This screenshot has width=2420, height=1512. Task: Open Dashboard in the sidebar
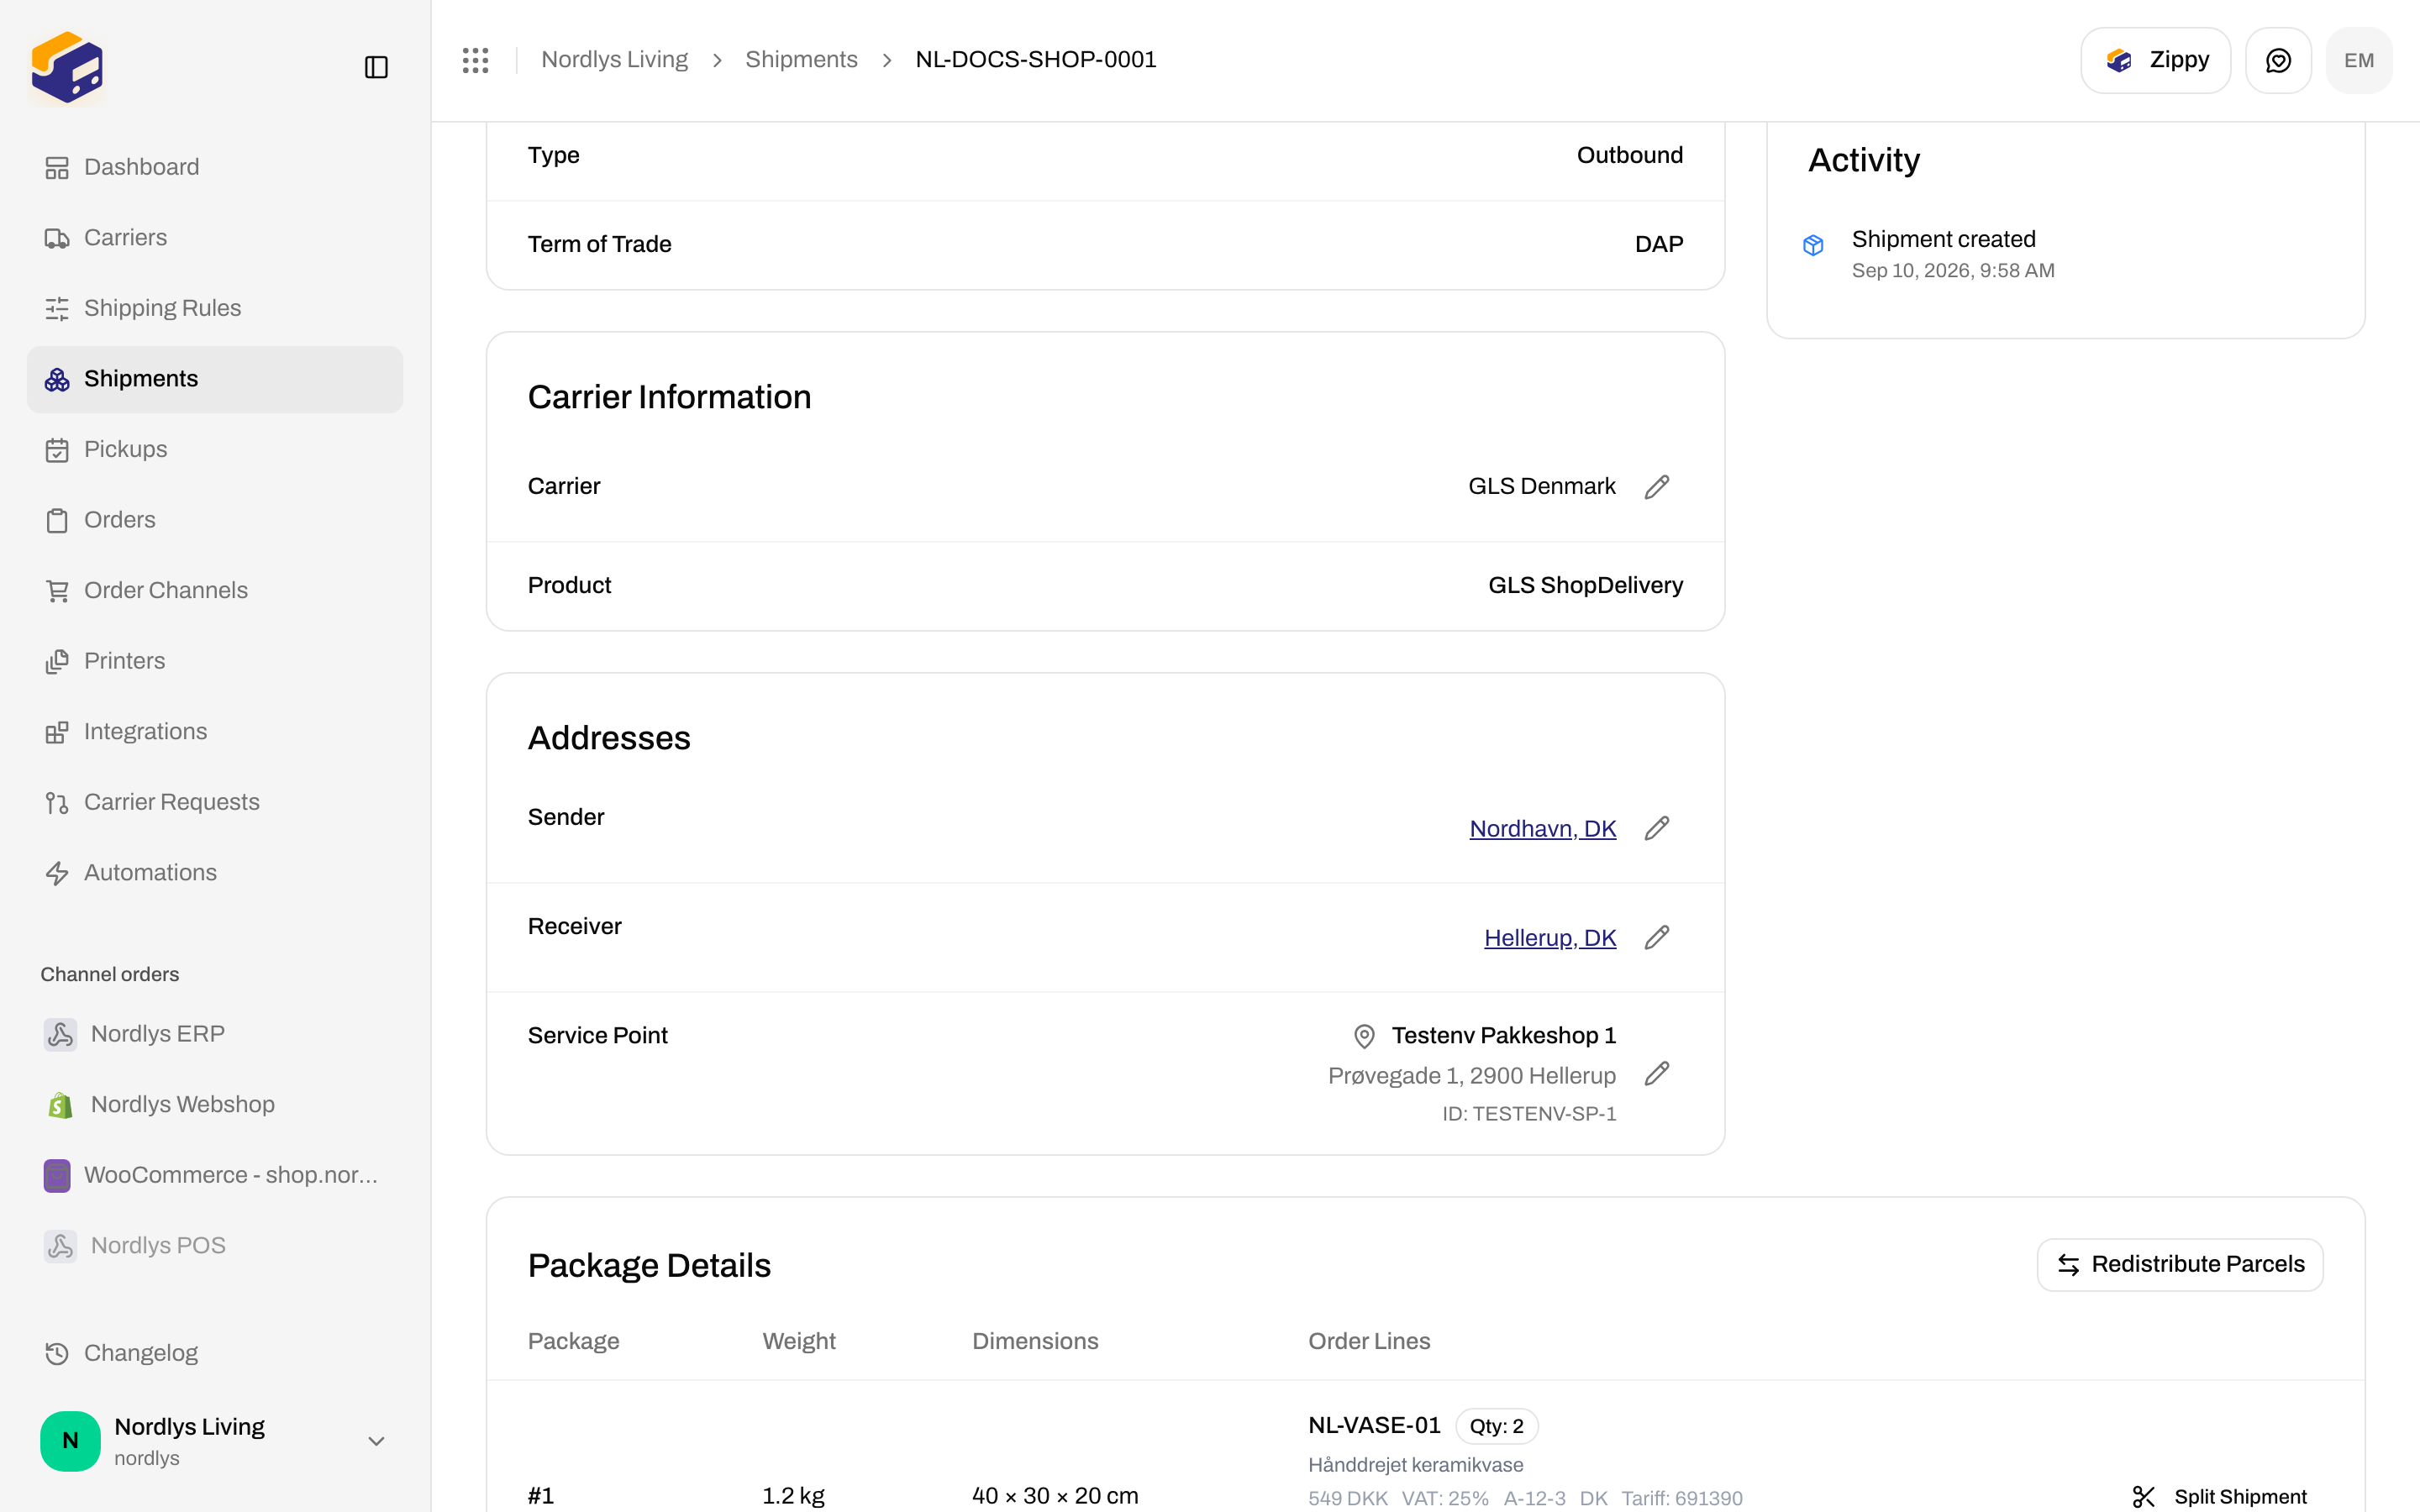(215, 167)
